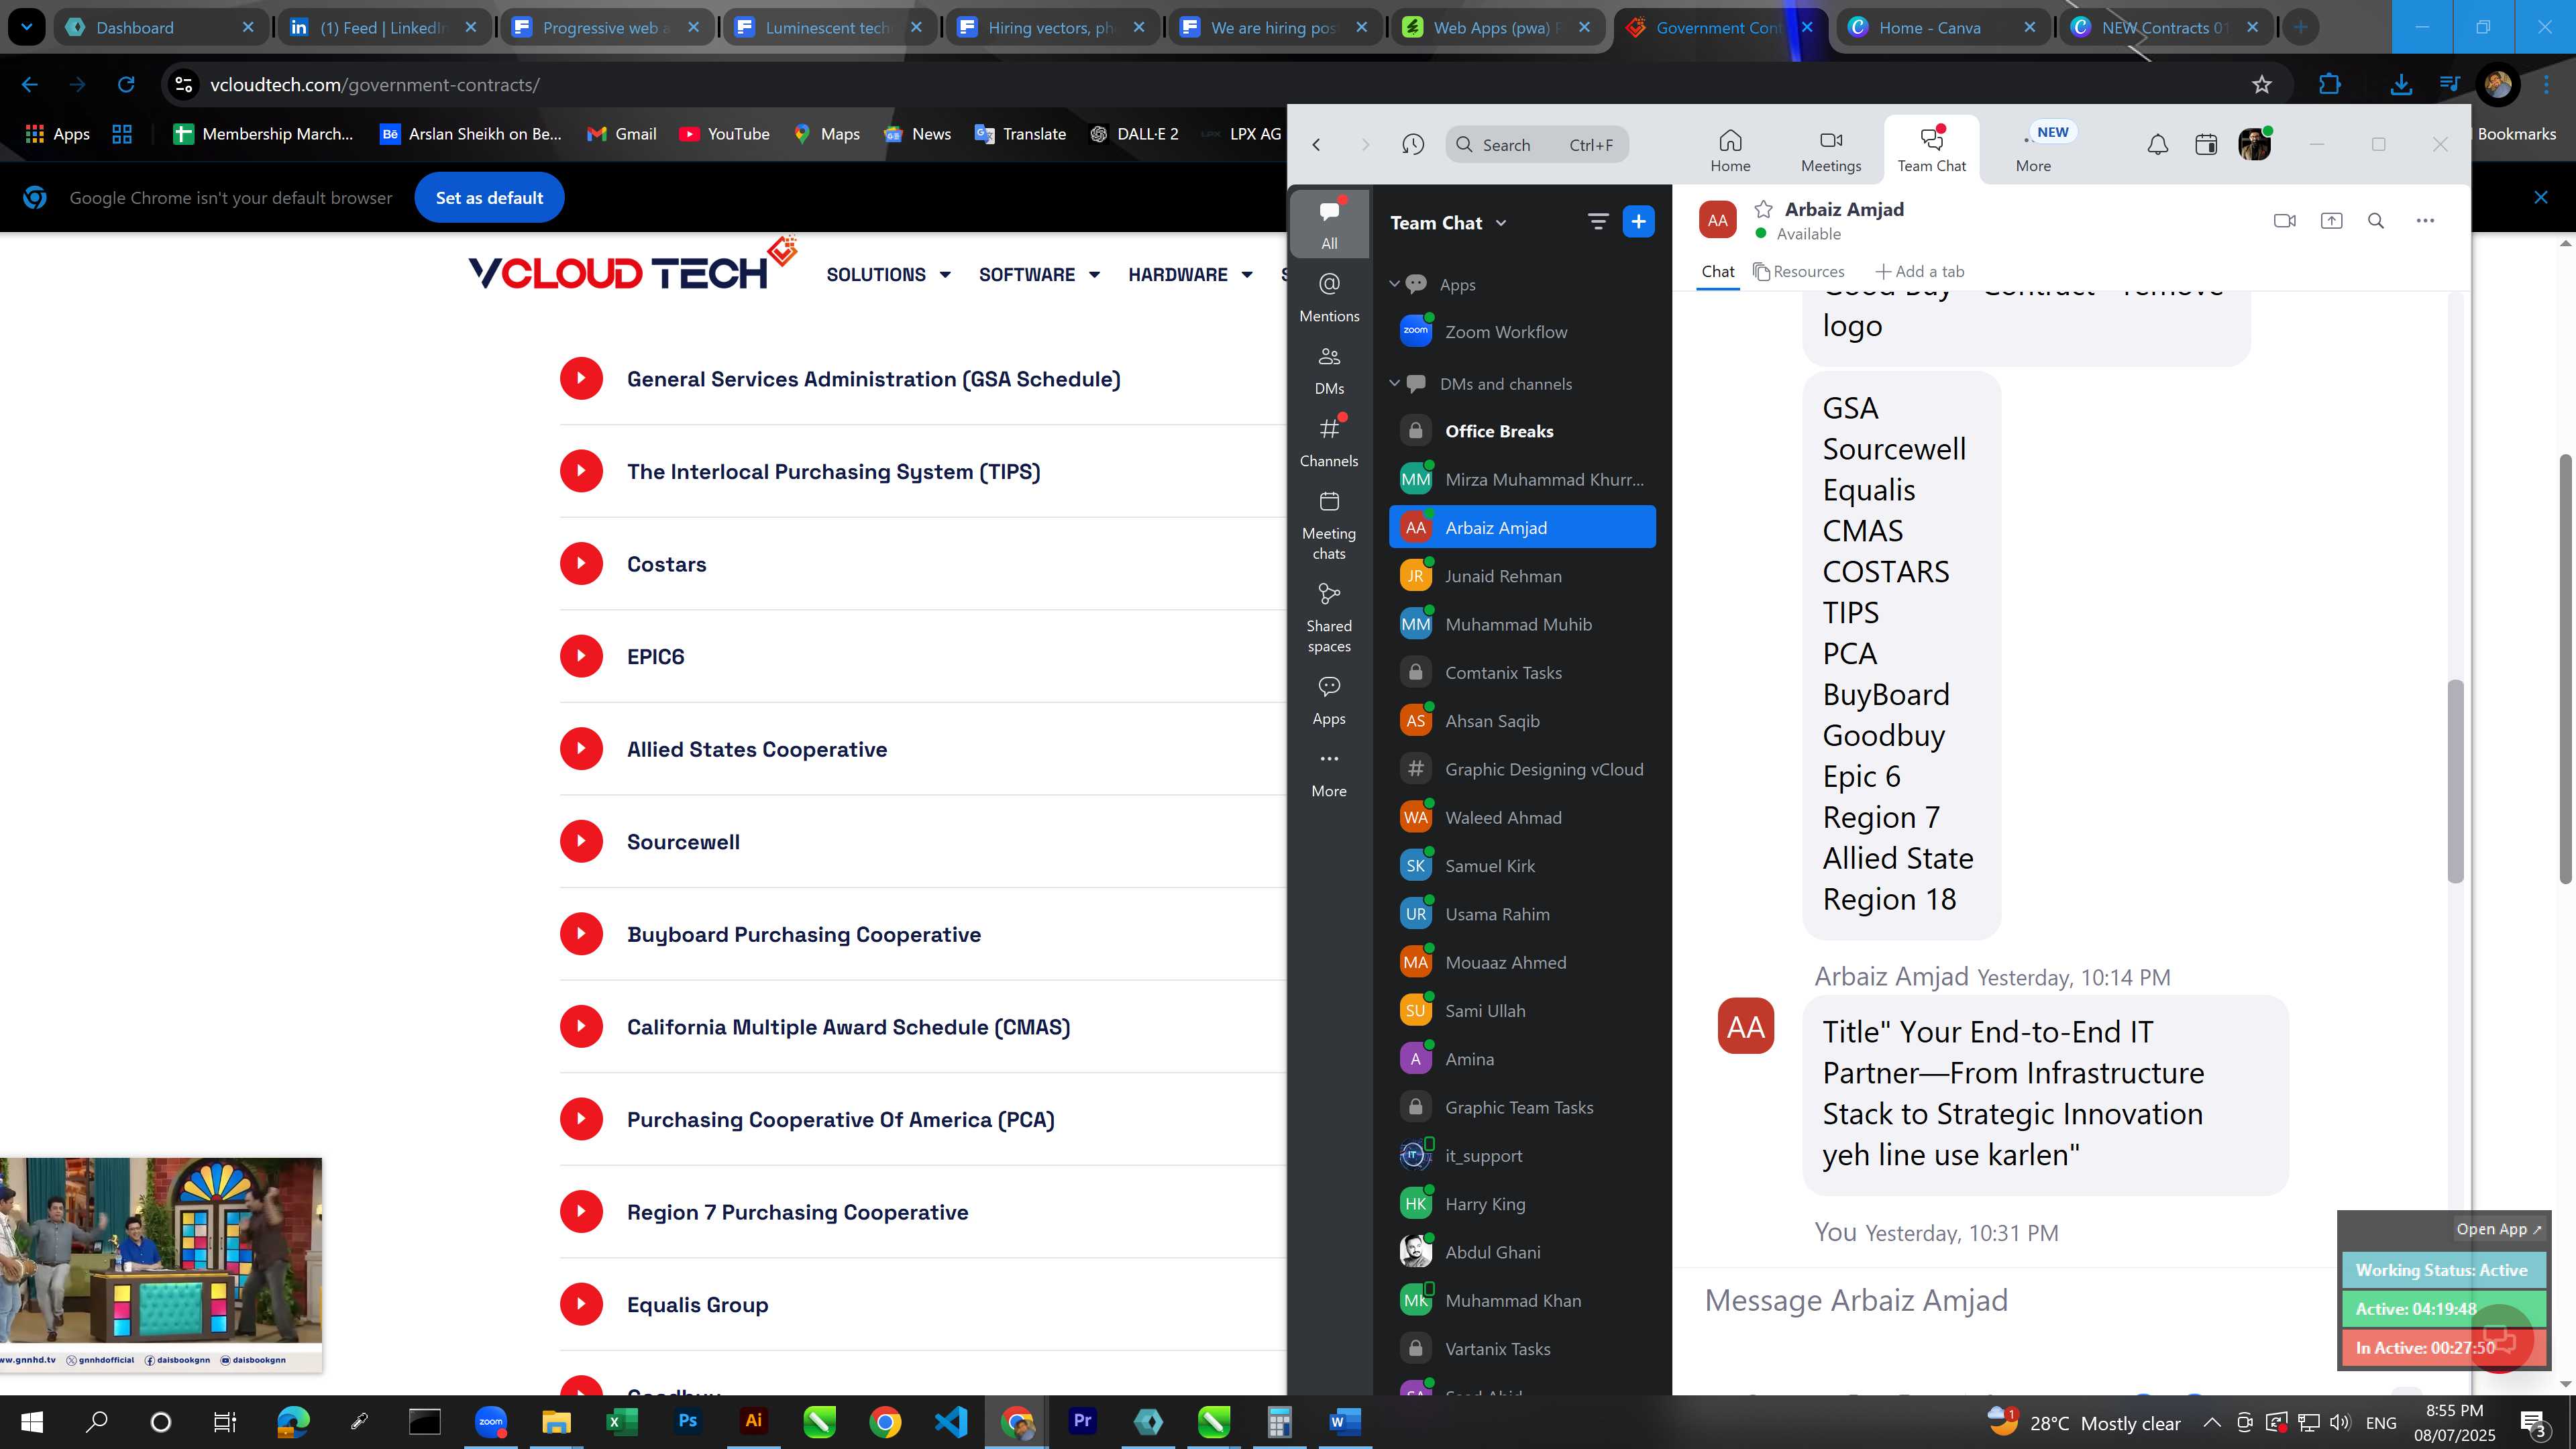Switch to the Zoom Meetings tab
This screenshot has width=2576, height=1449.
click(1831, 150)
